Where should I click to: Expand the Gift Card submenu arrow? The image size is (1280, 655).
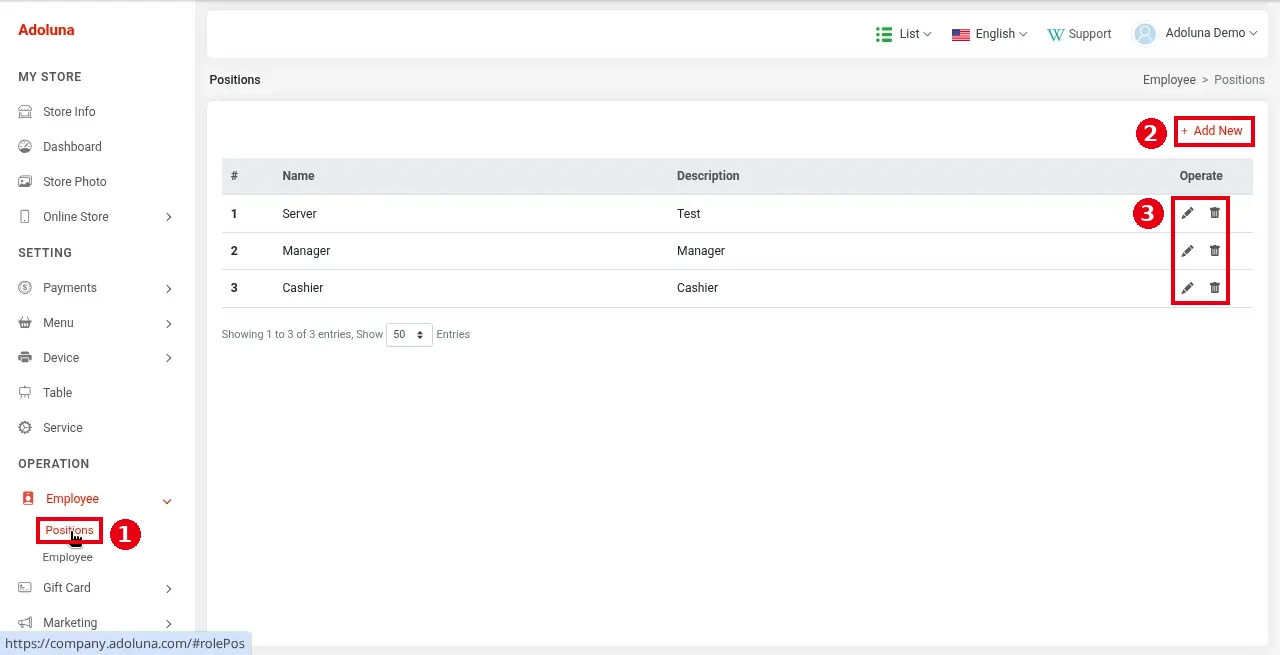click(168, 588)
